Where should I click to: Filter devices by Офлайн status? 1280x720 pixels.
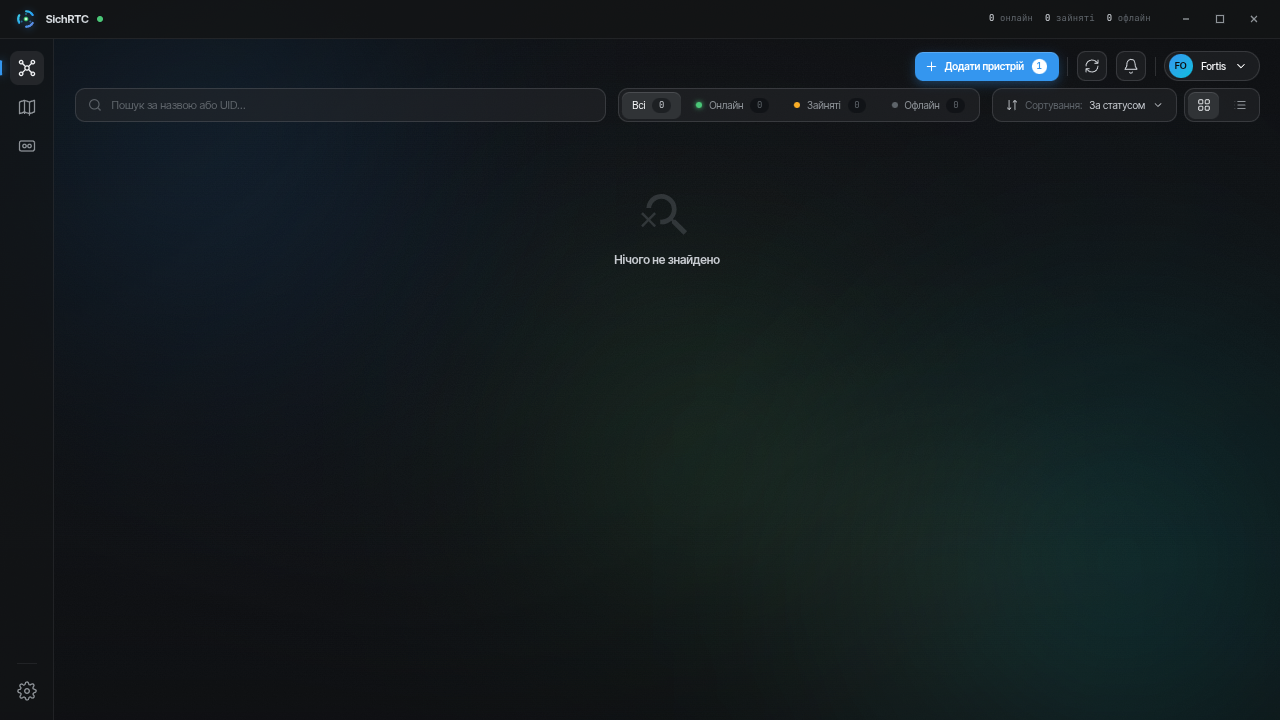[x=928, y=105]
